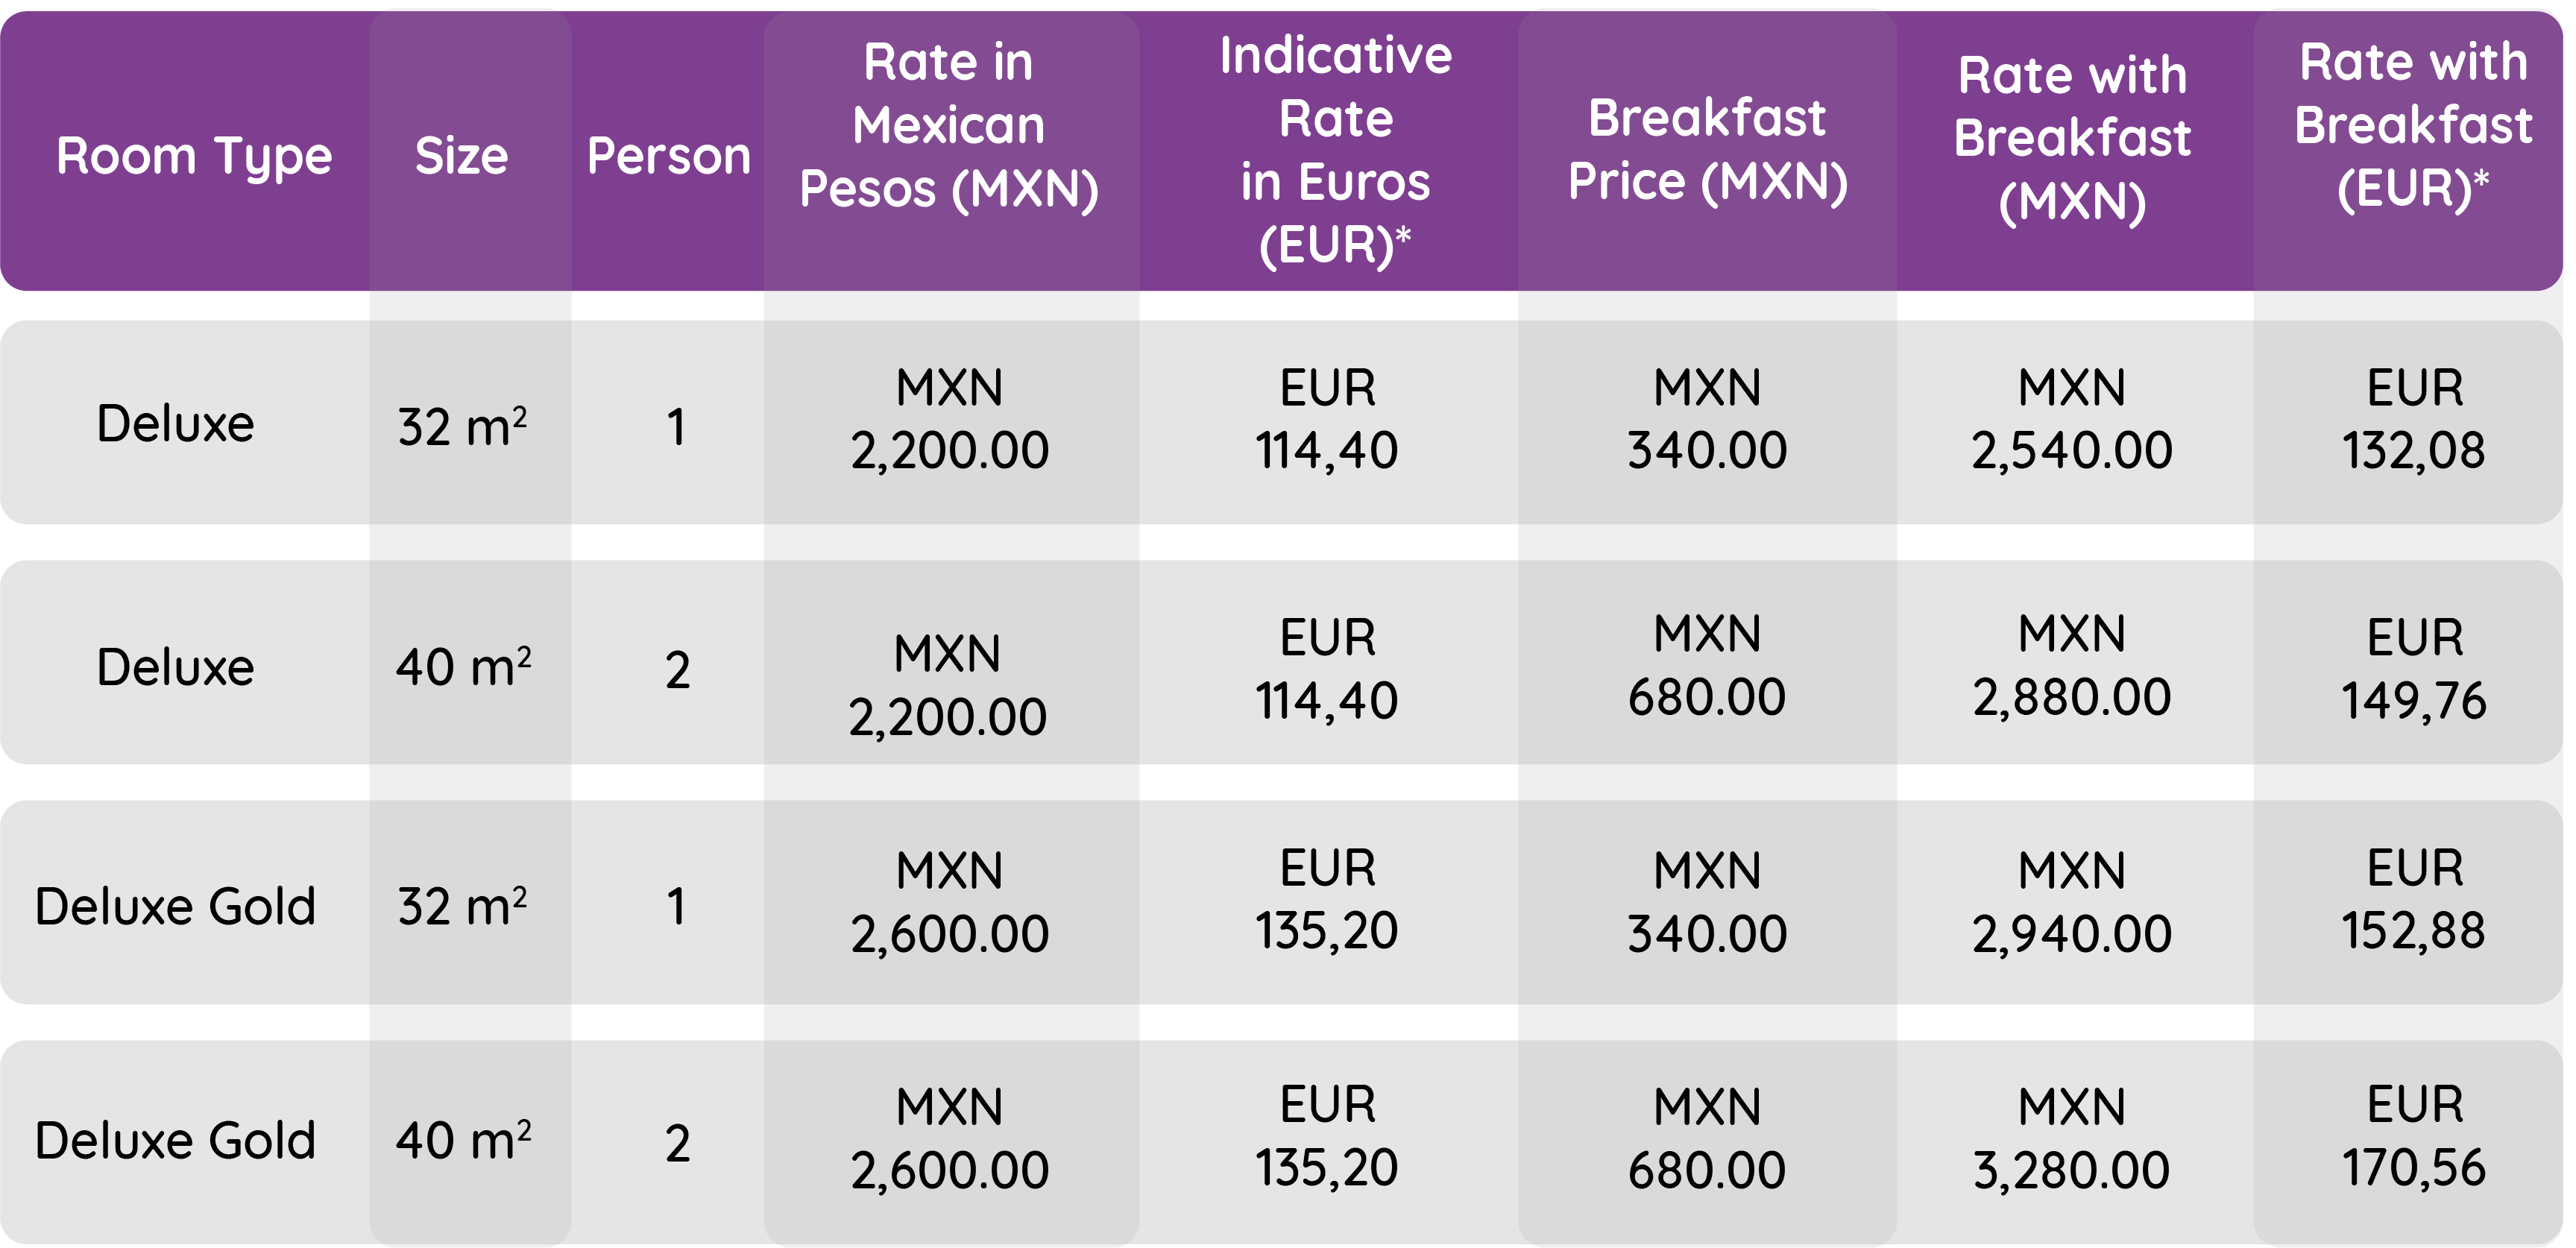2576x1248 pixels.
Task: Click the MXN 2,540.00 rate cell
Action: 2072,419
